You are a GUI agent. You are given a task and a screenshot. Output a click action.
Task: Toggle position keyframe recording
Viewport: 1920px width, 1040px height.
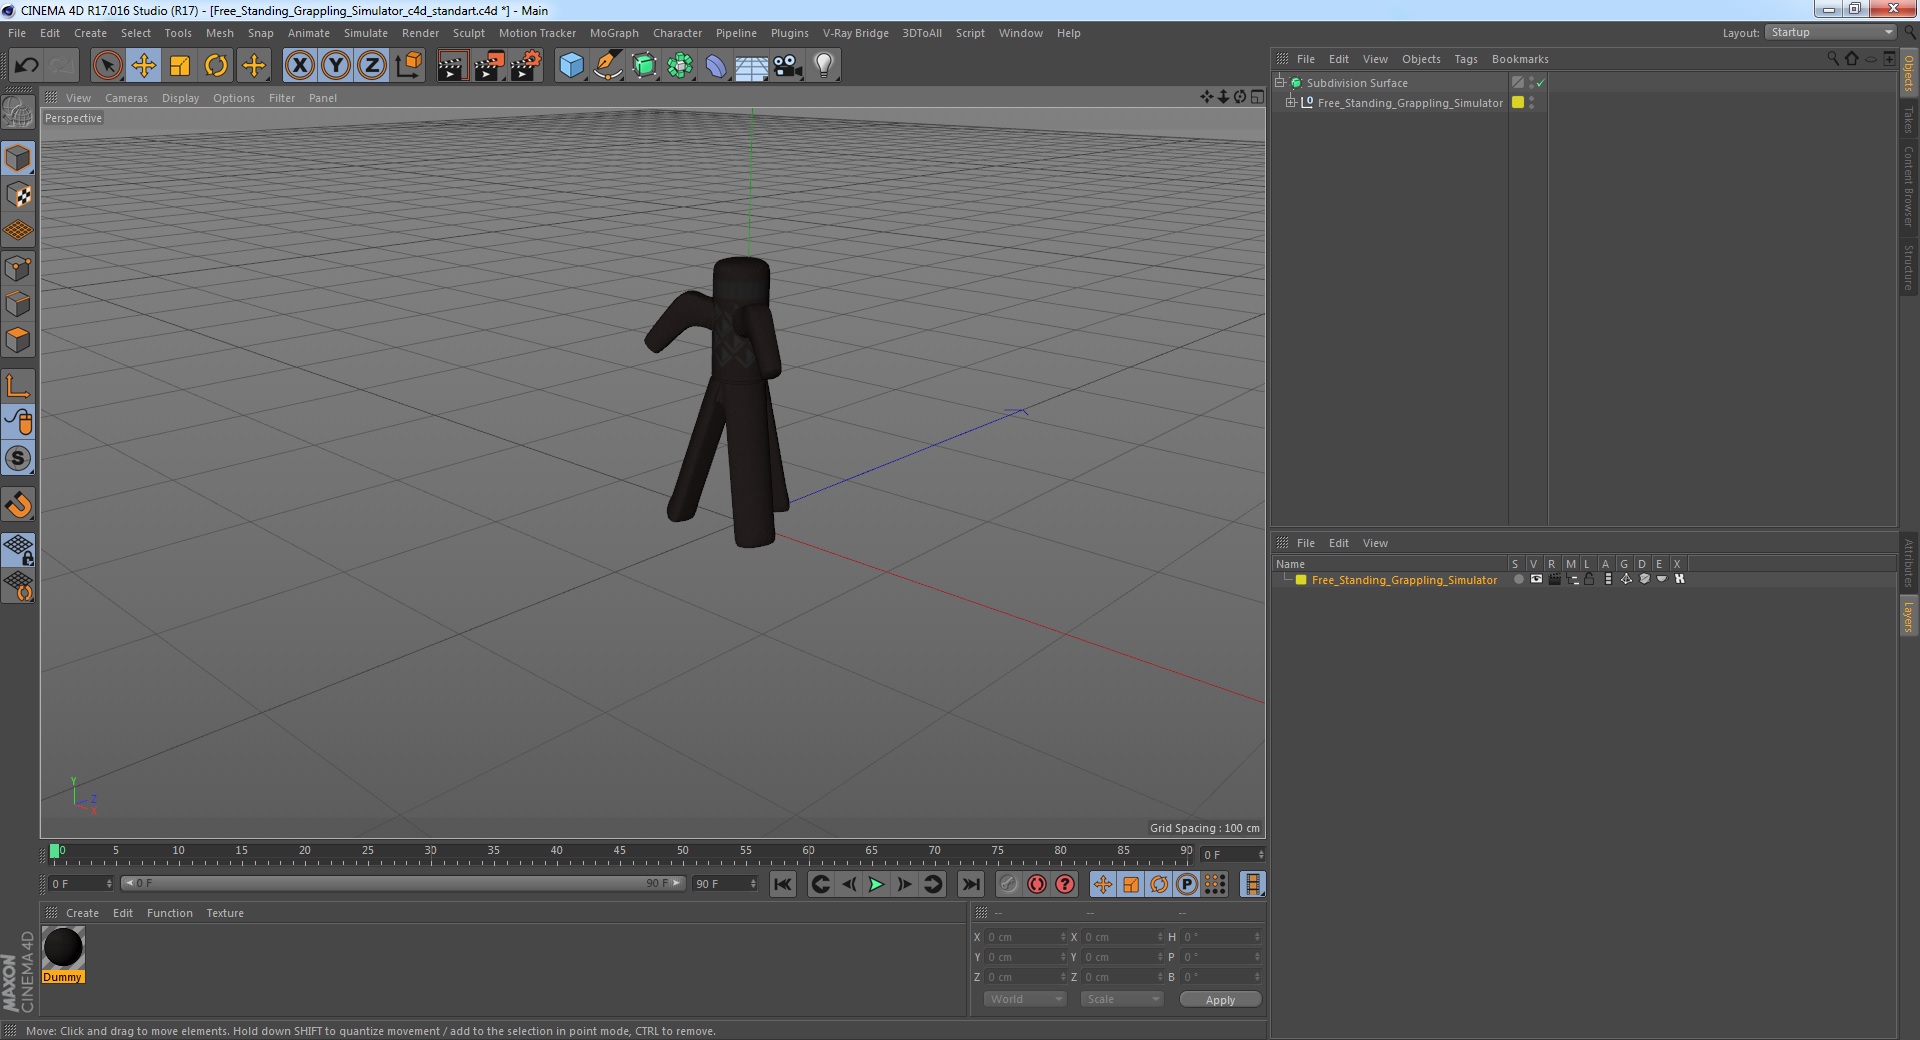pyautogui.click(x=1102, y=884)
